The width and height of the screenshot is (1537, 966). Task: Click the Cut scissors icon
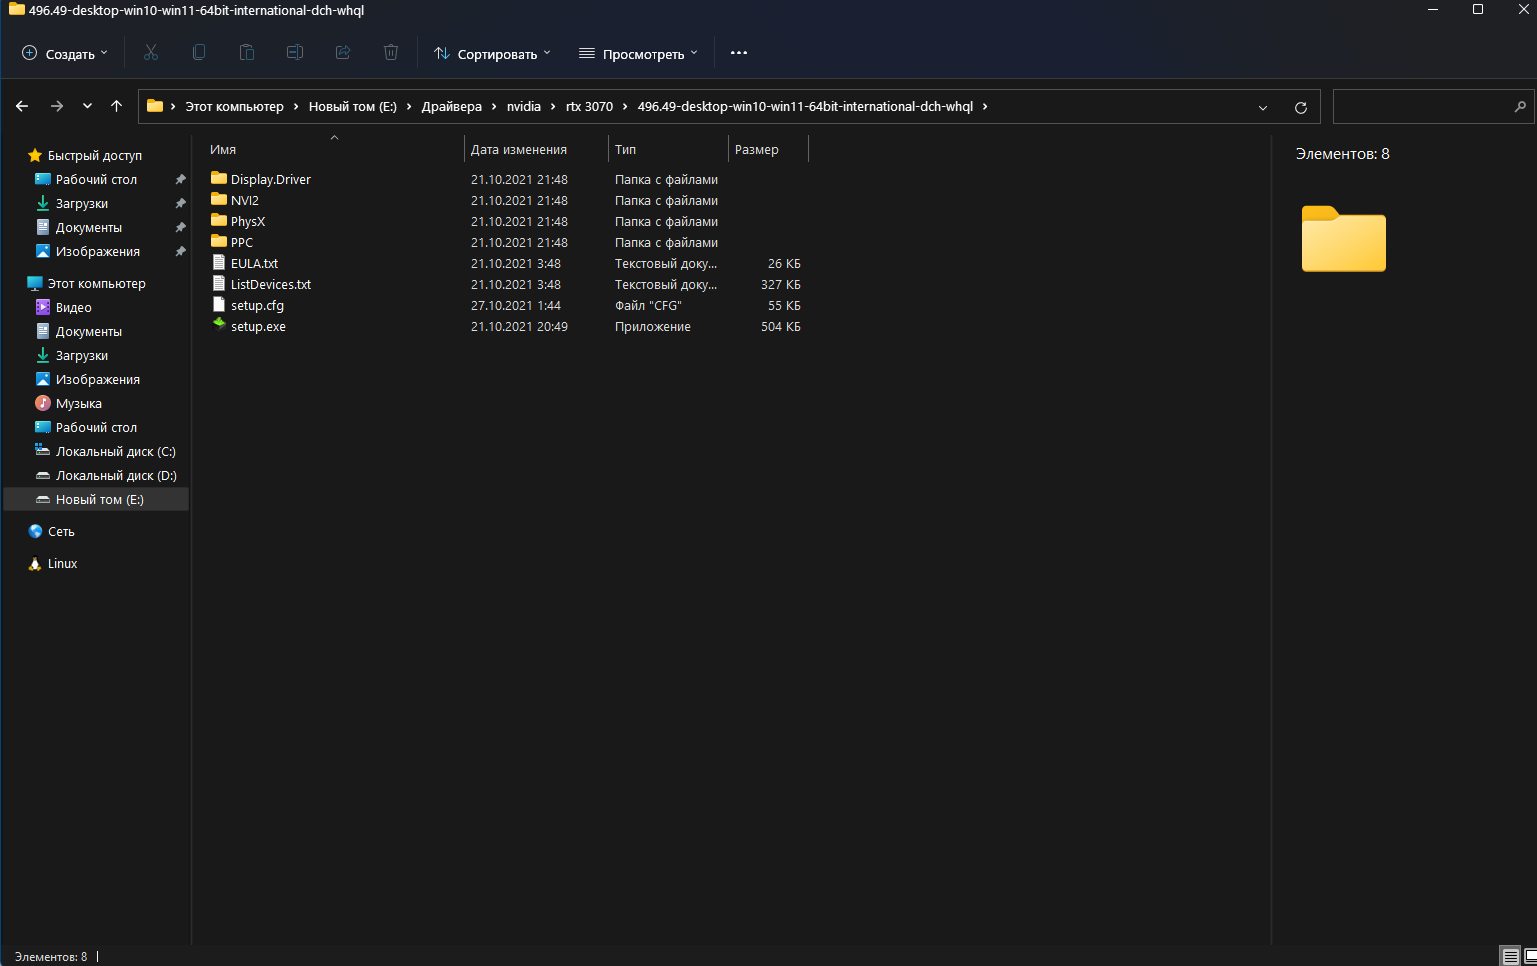click(x=151, y=53)
